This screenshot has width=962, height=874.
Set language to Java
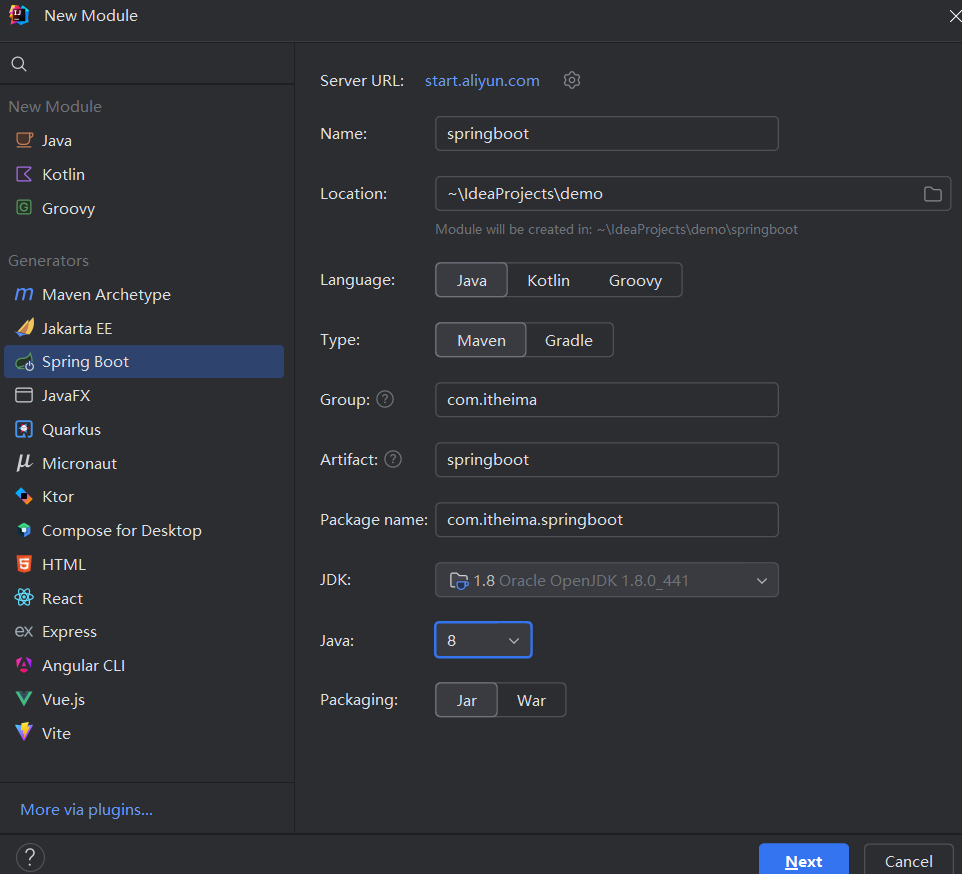pyautogui.click(x=471, y=280)
